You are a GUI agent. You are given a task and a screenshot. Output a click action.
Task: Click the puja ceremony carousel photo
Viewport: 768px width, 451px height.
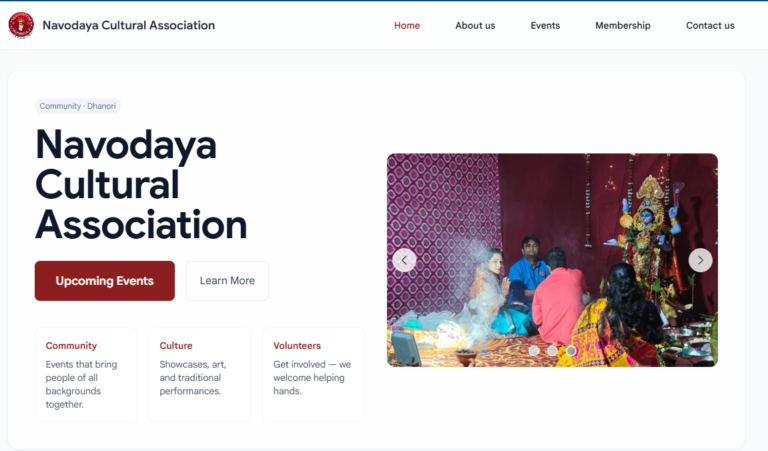[x=552, y=260]
